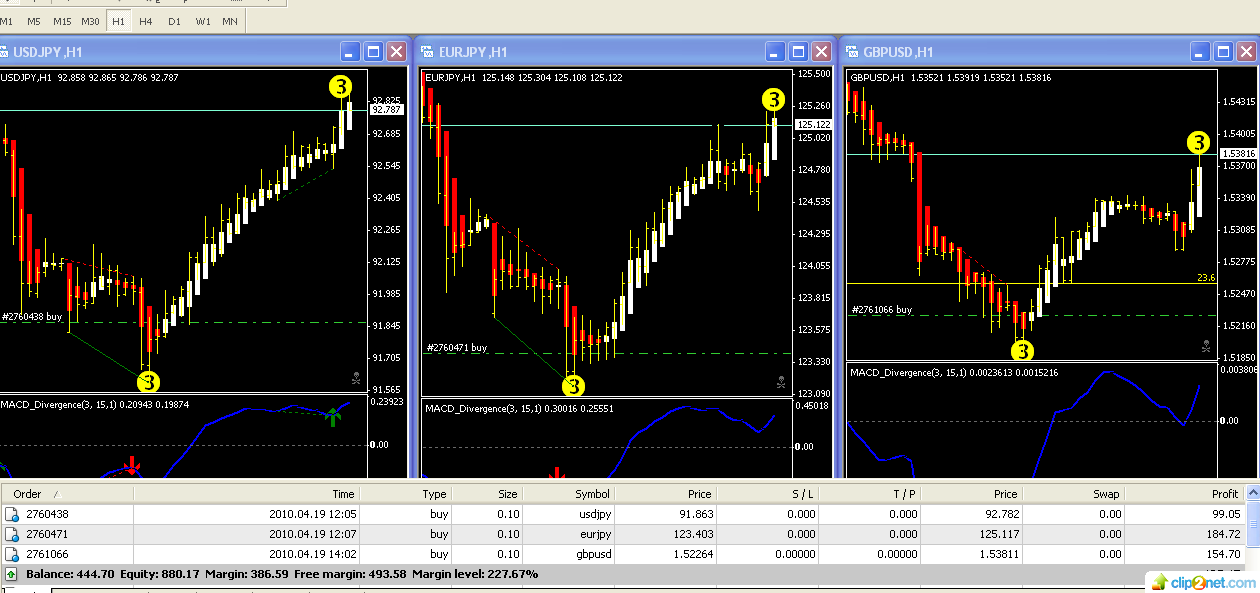Sort orders by Symbol column header
1260x593 pixels.
click(568, 494)
